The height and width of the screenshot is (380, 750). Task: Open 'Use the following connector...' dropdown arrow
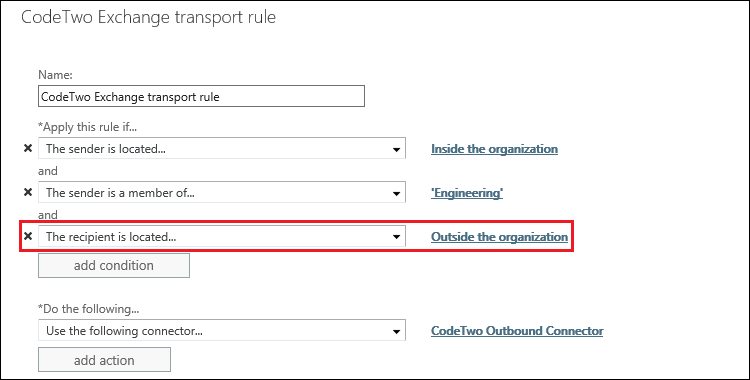396,331
